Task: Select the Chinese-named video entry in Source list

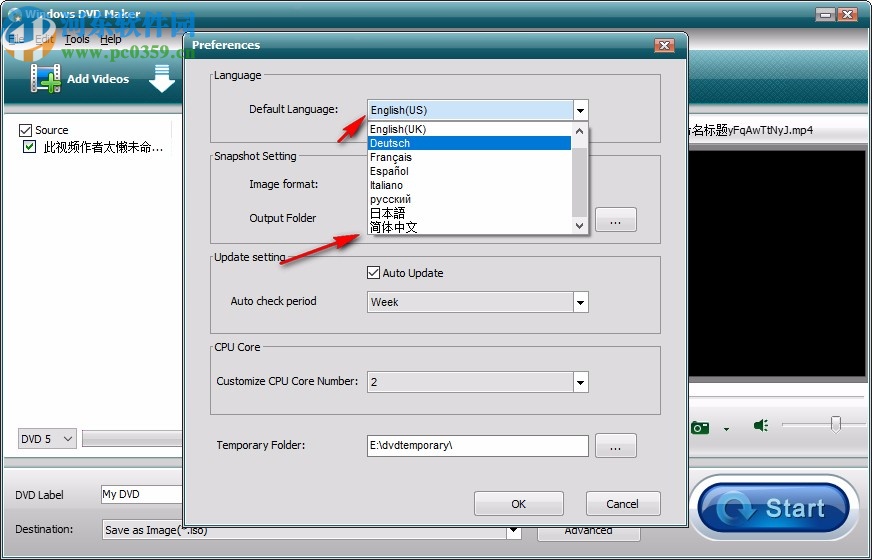Action: [x=103, y=147]
